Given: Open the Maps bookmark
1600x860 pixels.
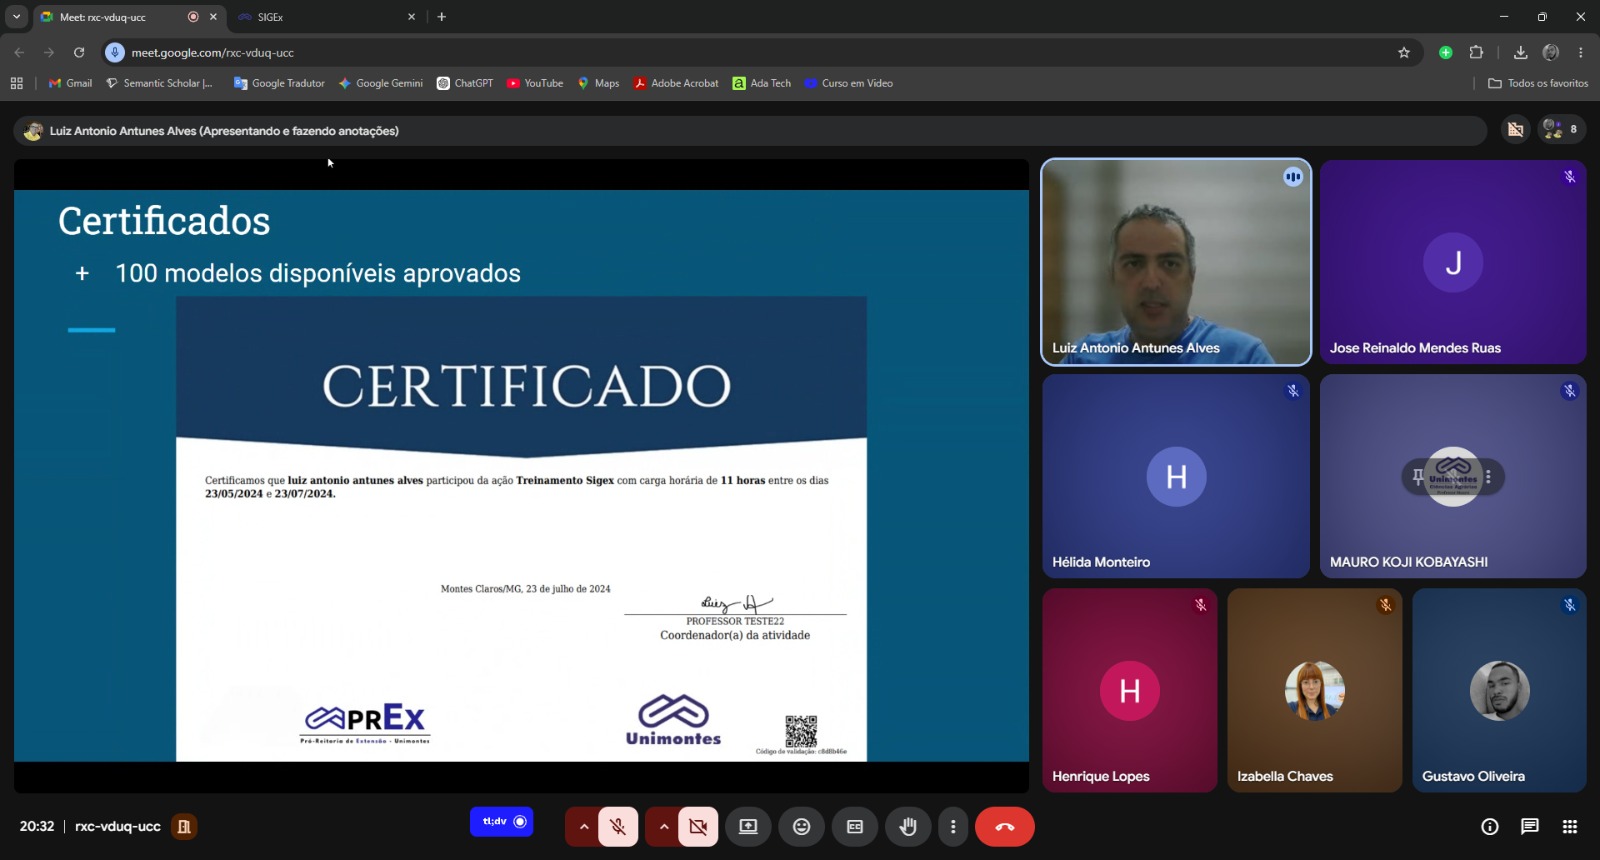Looking at the screenshot, I should tap(599, 84).
